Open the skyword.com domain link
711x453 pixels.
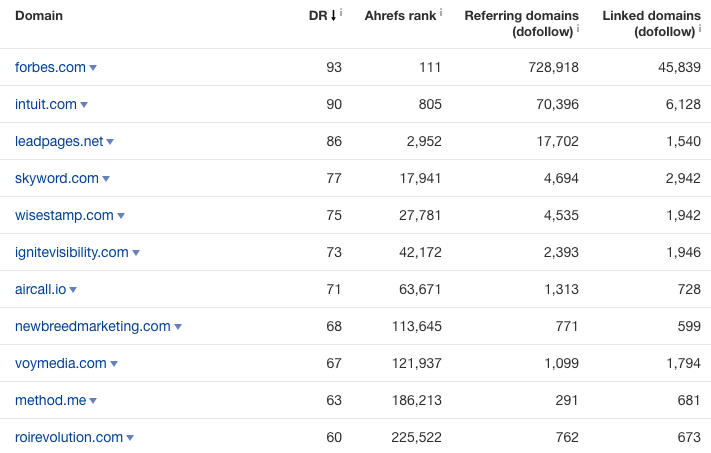[57, 178]
